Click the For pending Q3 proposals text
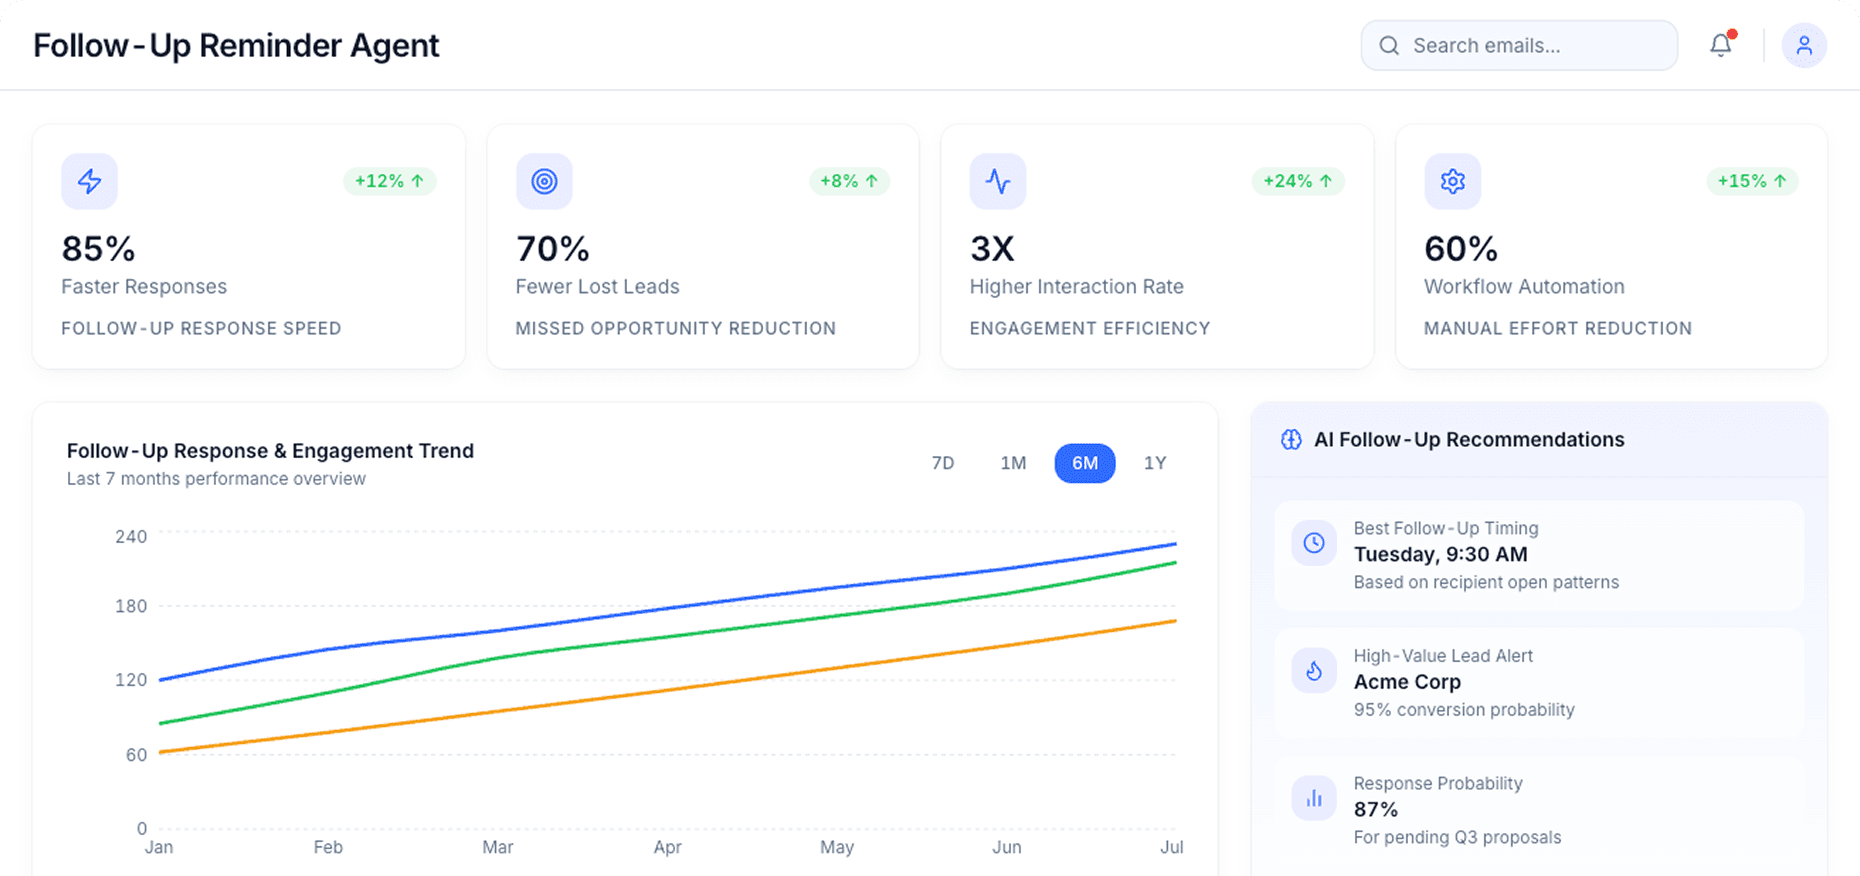 click(x=1457, y=837)
